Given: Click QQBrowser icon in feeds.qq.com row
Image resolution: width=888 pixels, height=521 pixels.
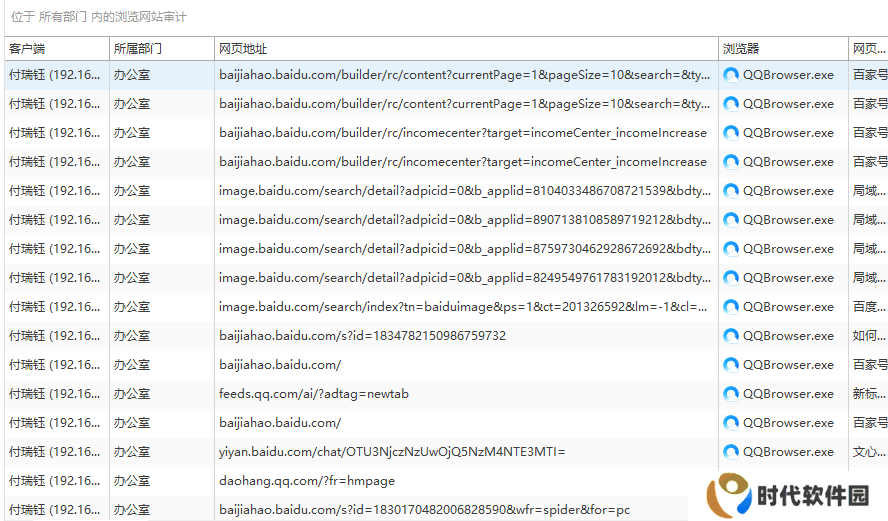Looking at the screenshot, I should click(731, 394).
